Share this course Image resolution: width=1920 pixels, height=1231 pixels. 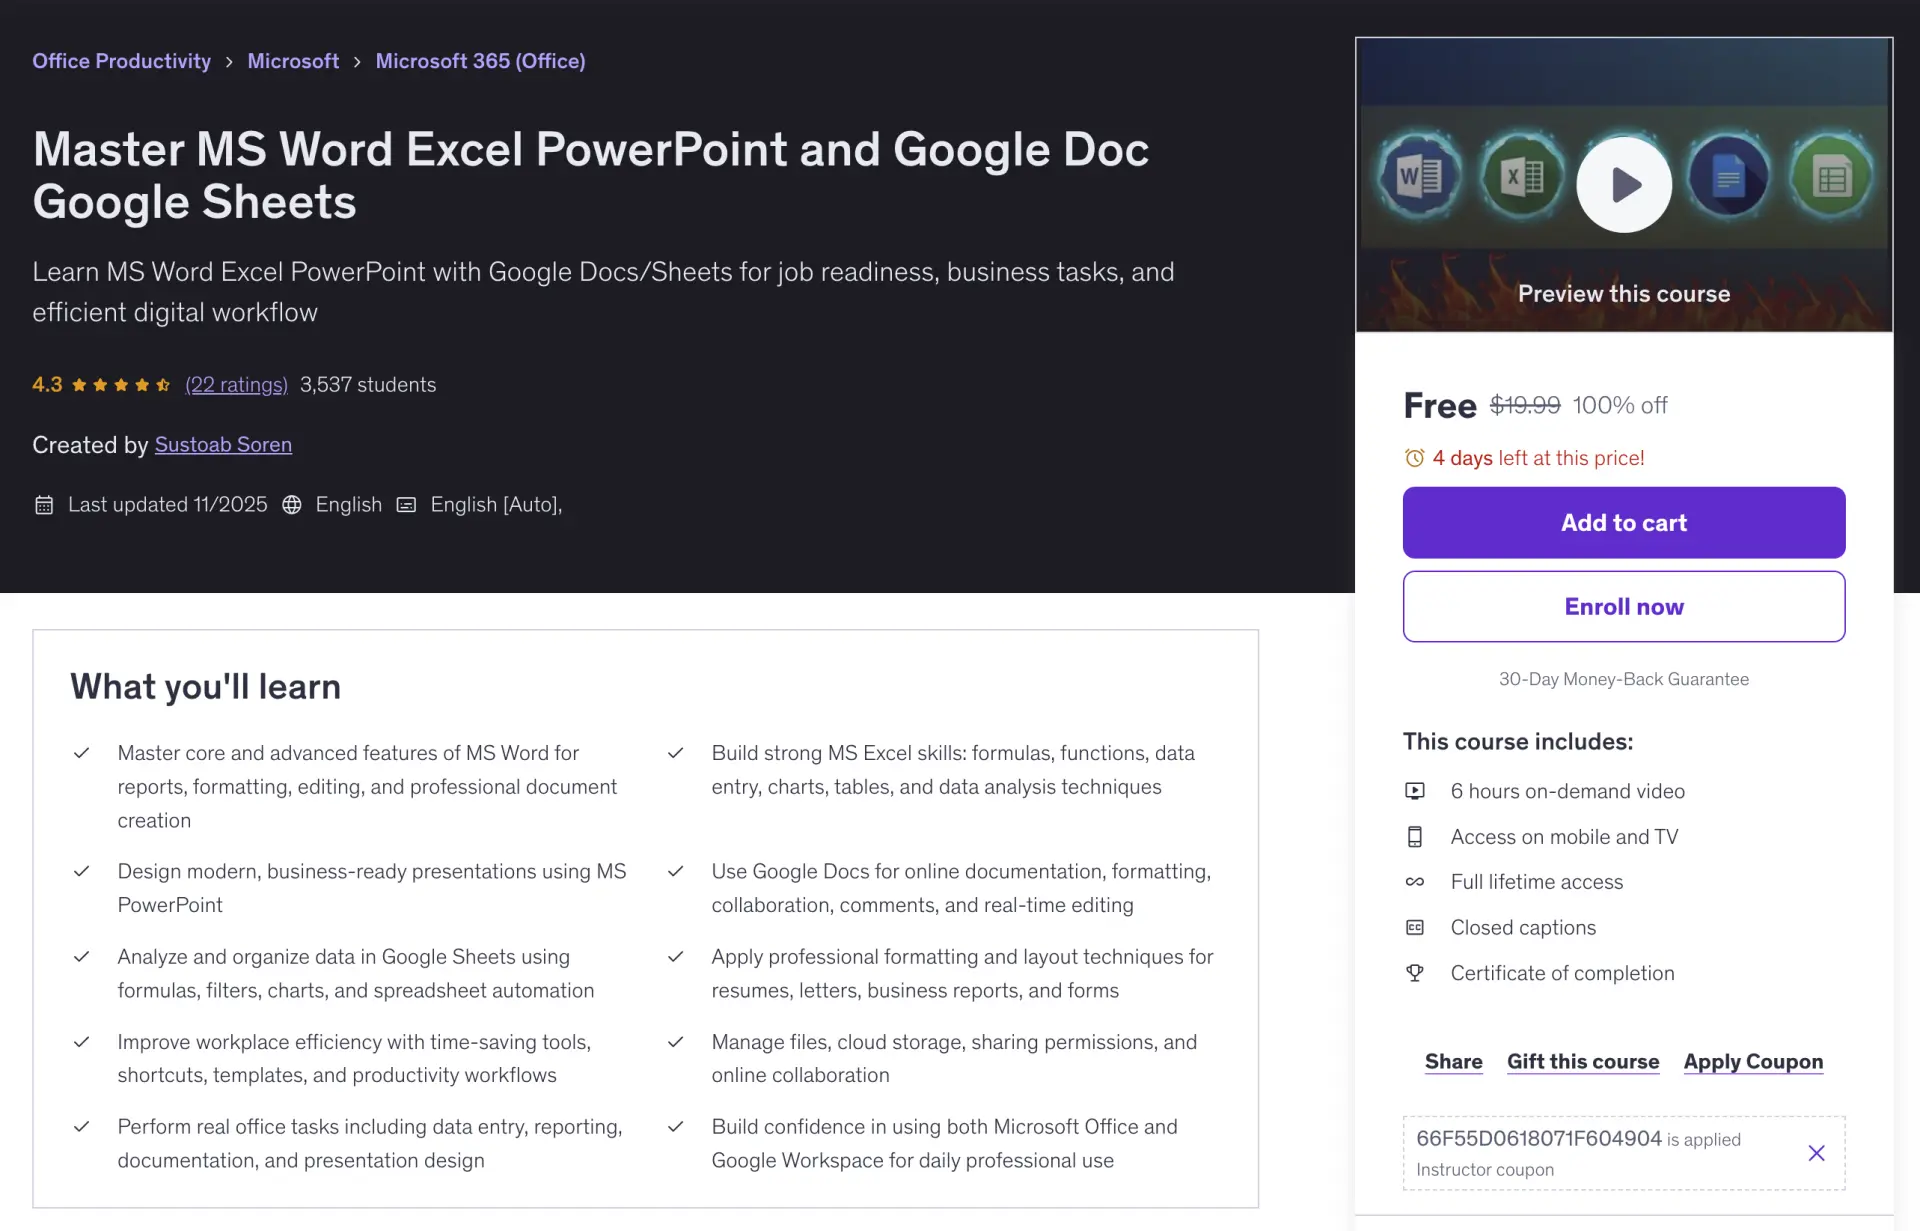[x=1453, y=1062]
